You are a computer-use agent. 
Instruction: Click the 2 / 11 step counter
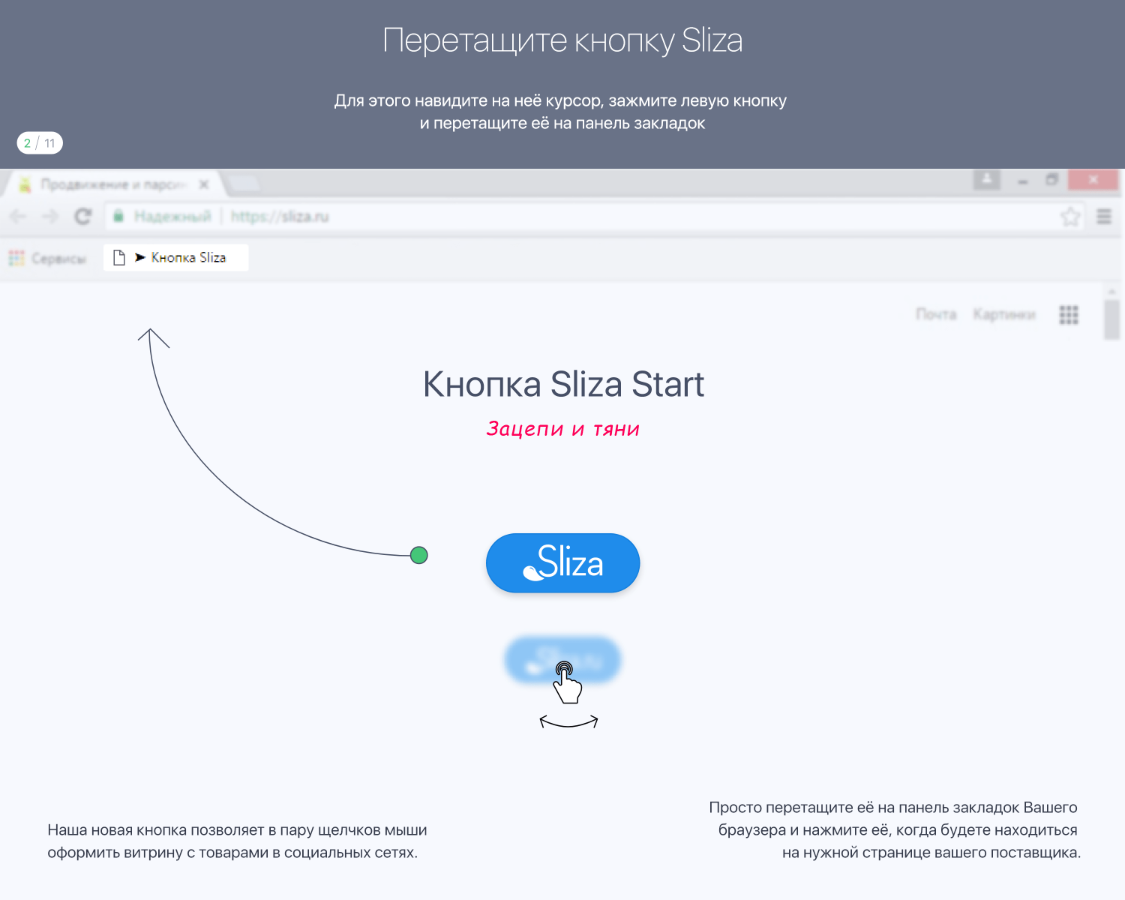click(x=39, y=143)
